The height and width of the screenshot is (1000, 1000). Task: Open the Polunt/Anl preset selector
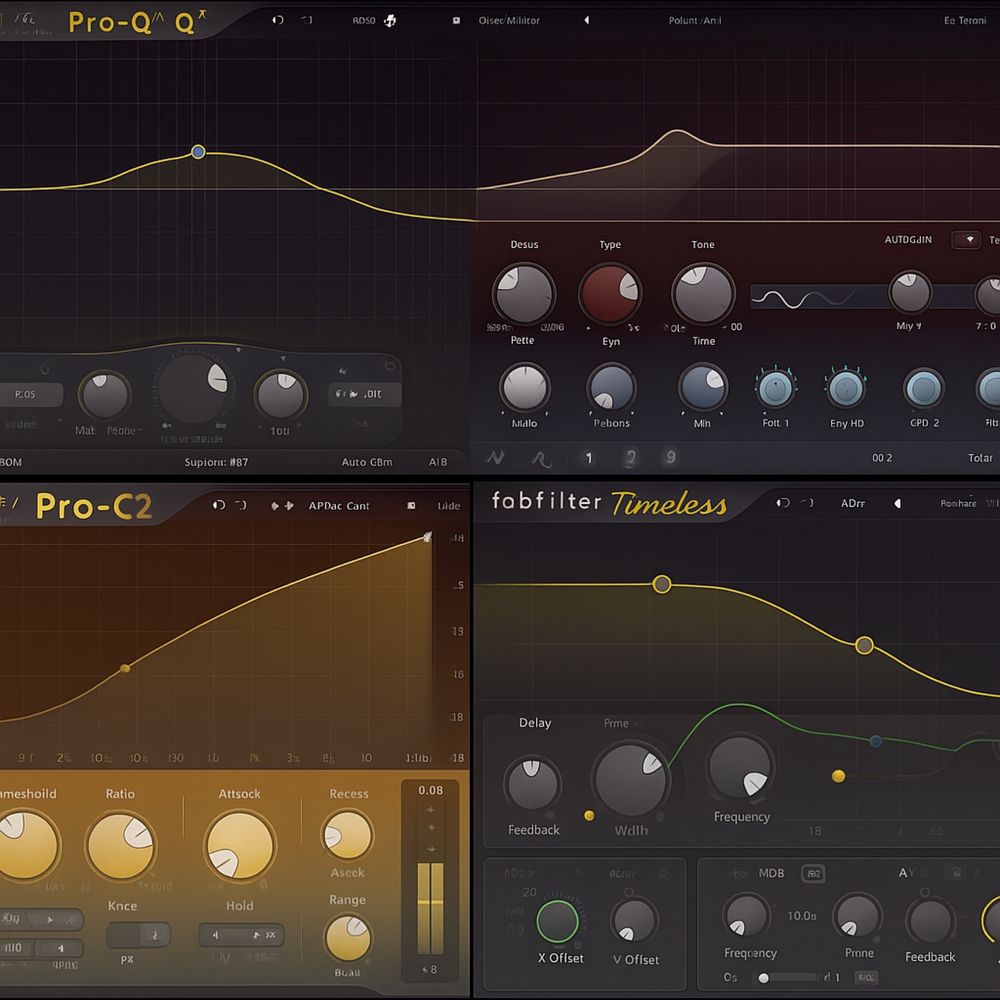coord(695,20)
